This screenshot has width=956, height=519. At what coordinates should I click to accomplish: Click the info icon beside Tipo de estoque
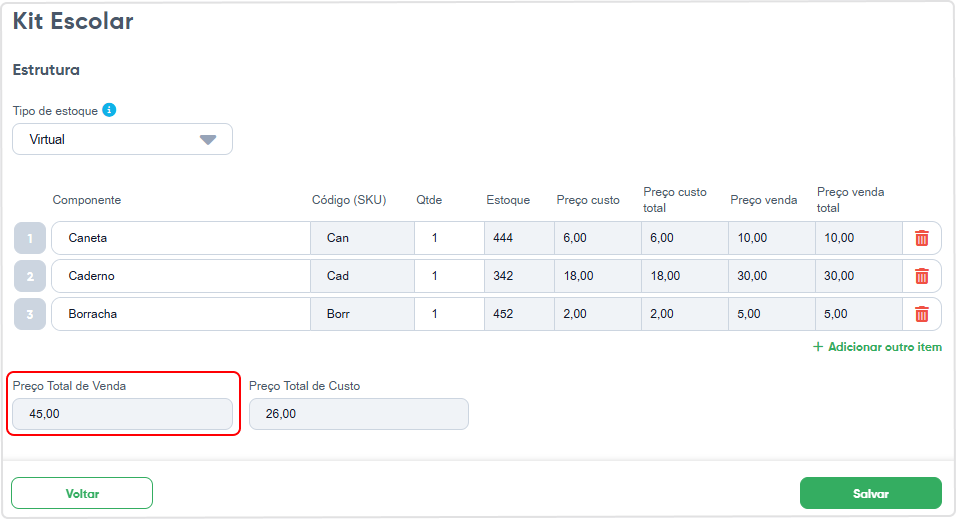pos(109,110)
